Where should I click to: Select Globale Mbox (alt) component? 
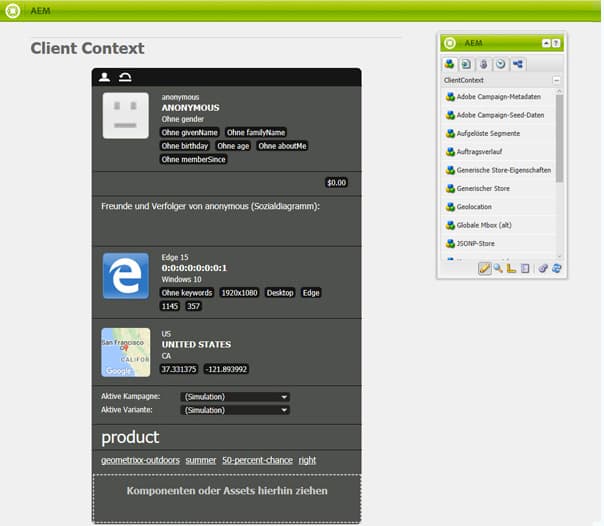coord(498,225)
